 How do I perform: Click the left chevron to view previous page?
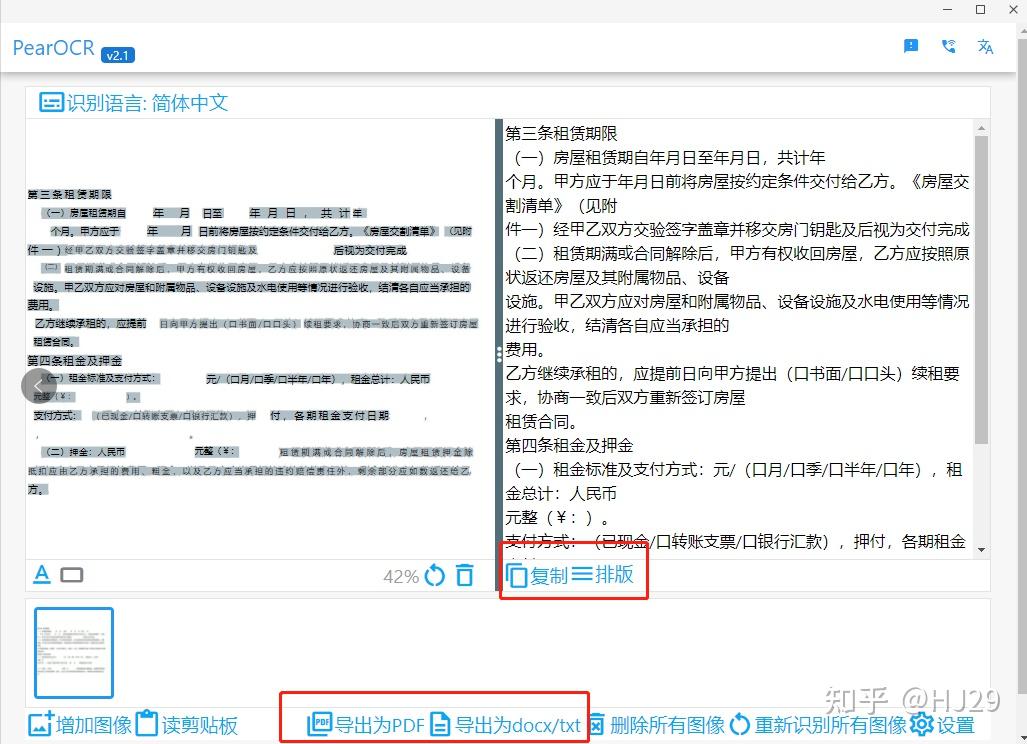click(38, 386)
